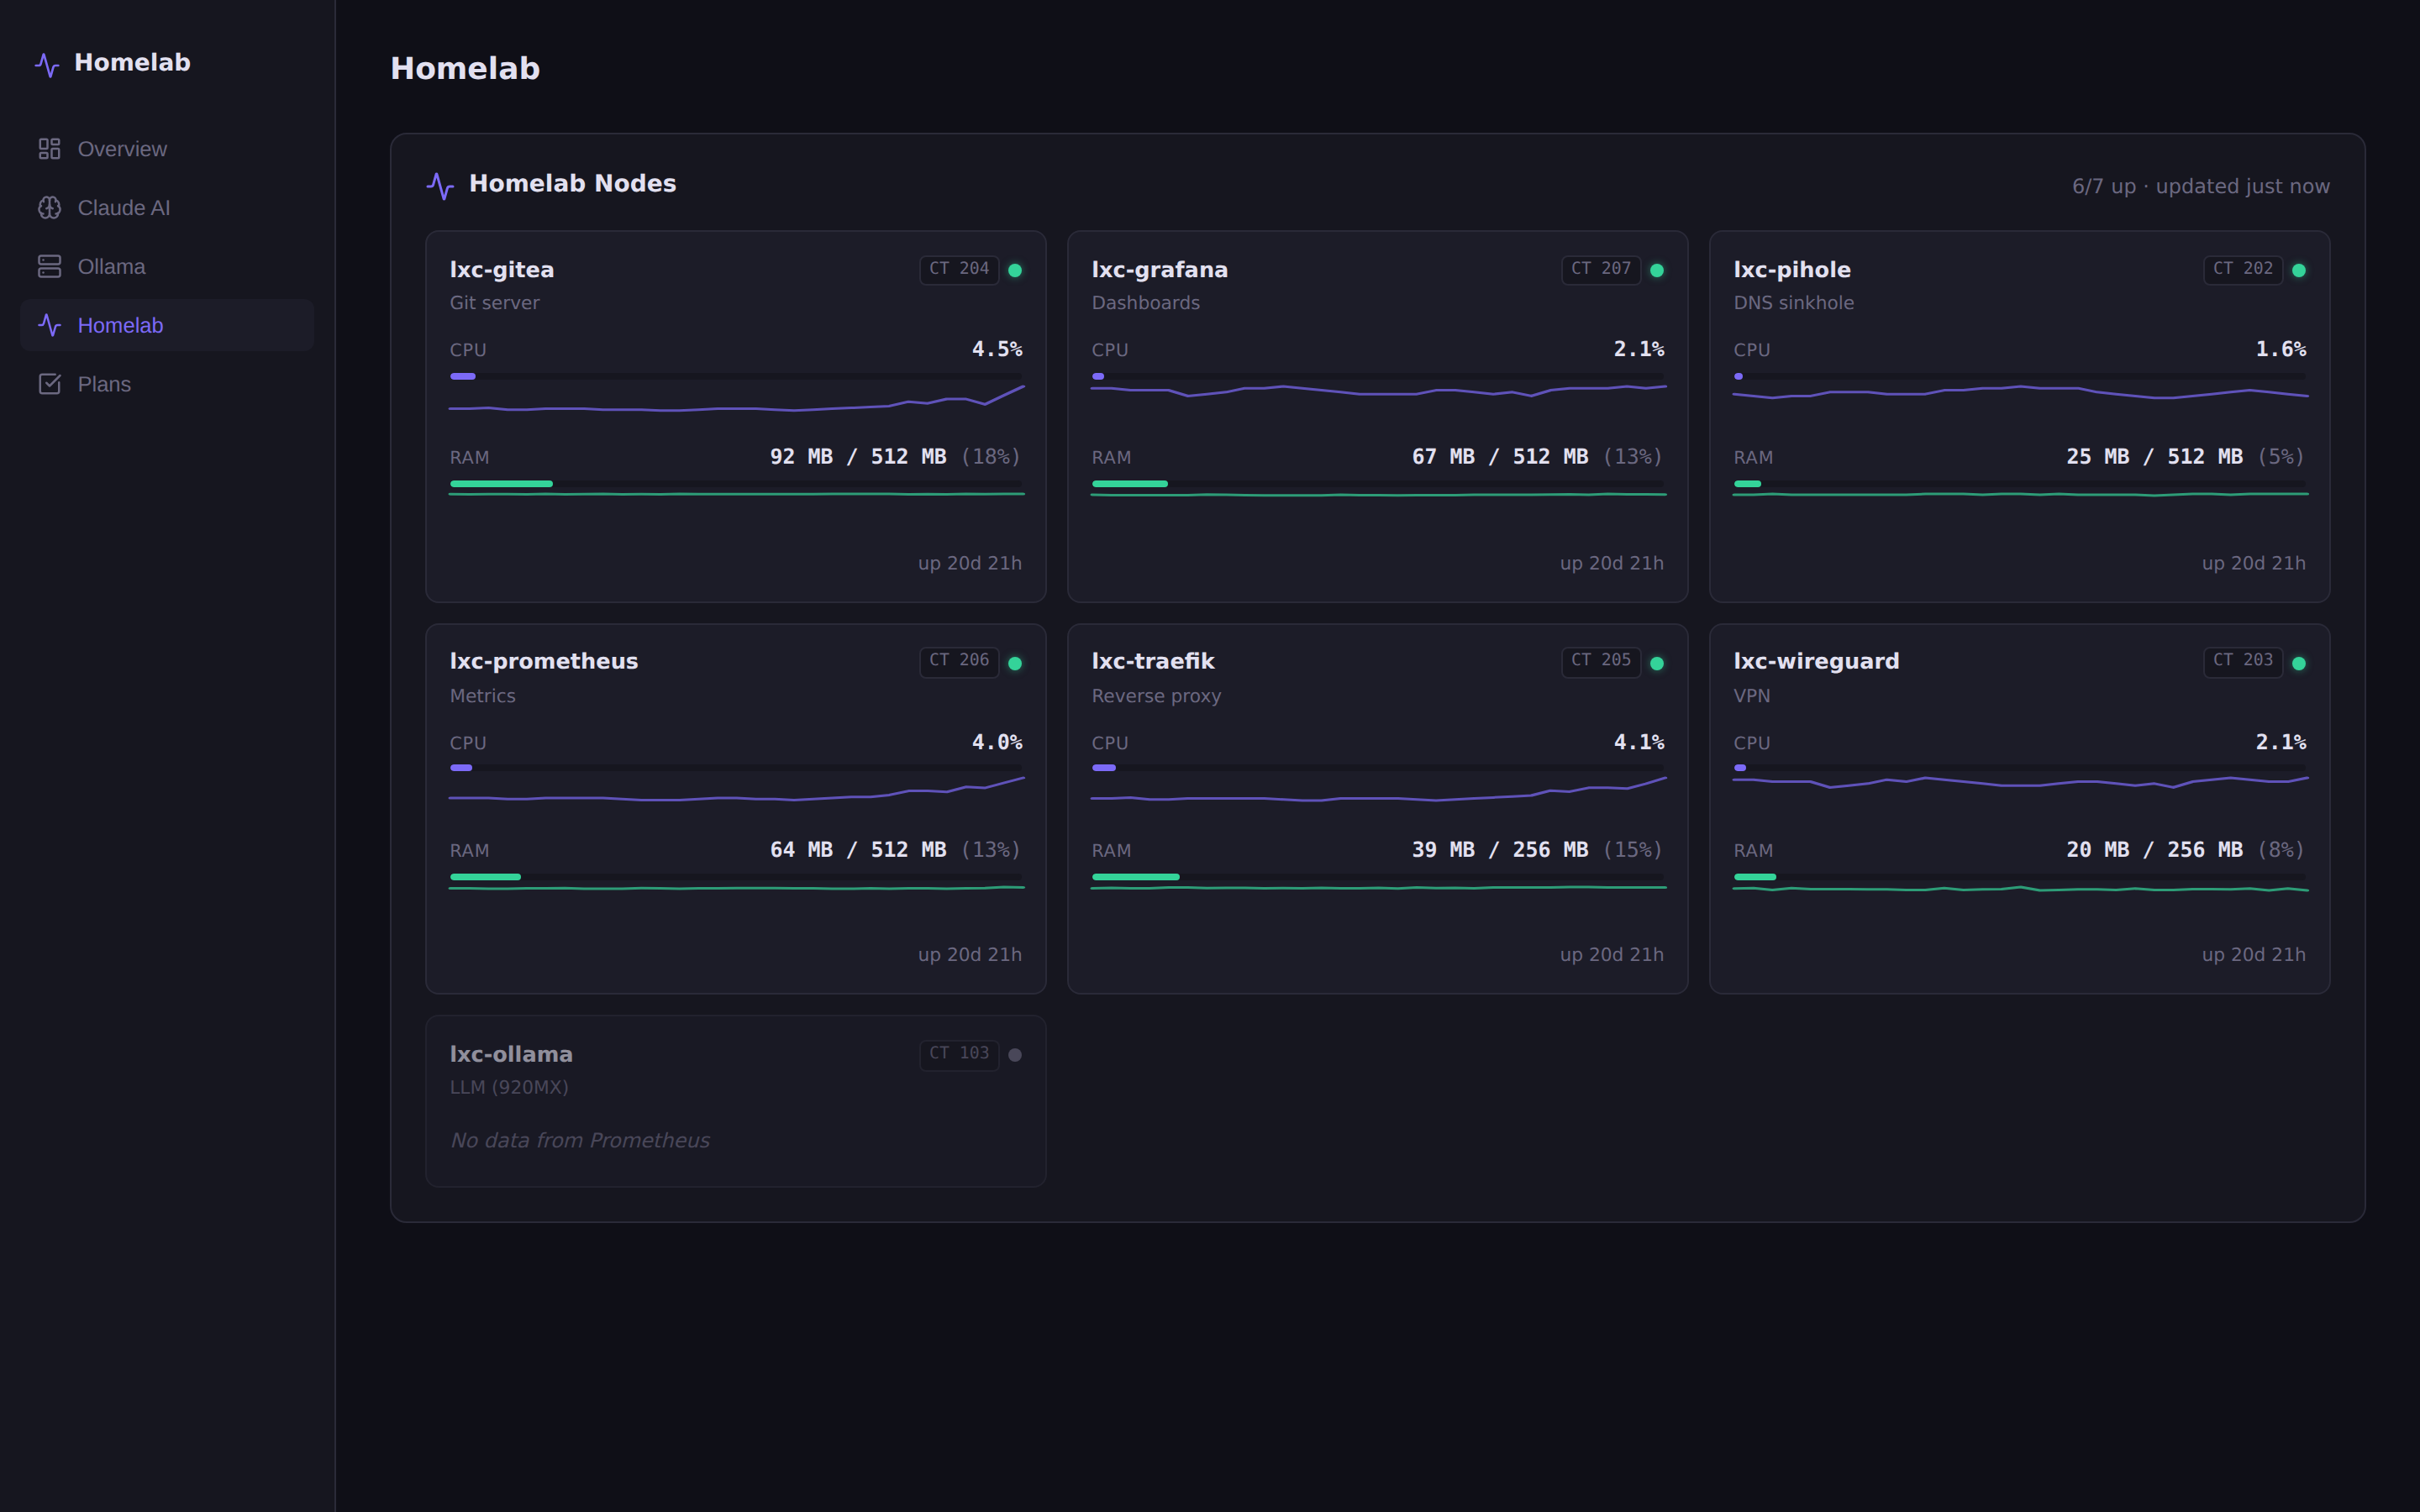Open the Overview page
2420x1512 pixels.
point(167,149)
